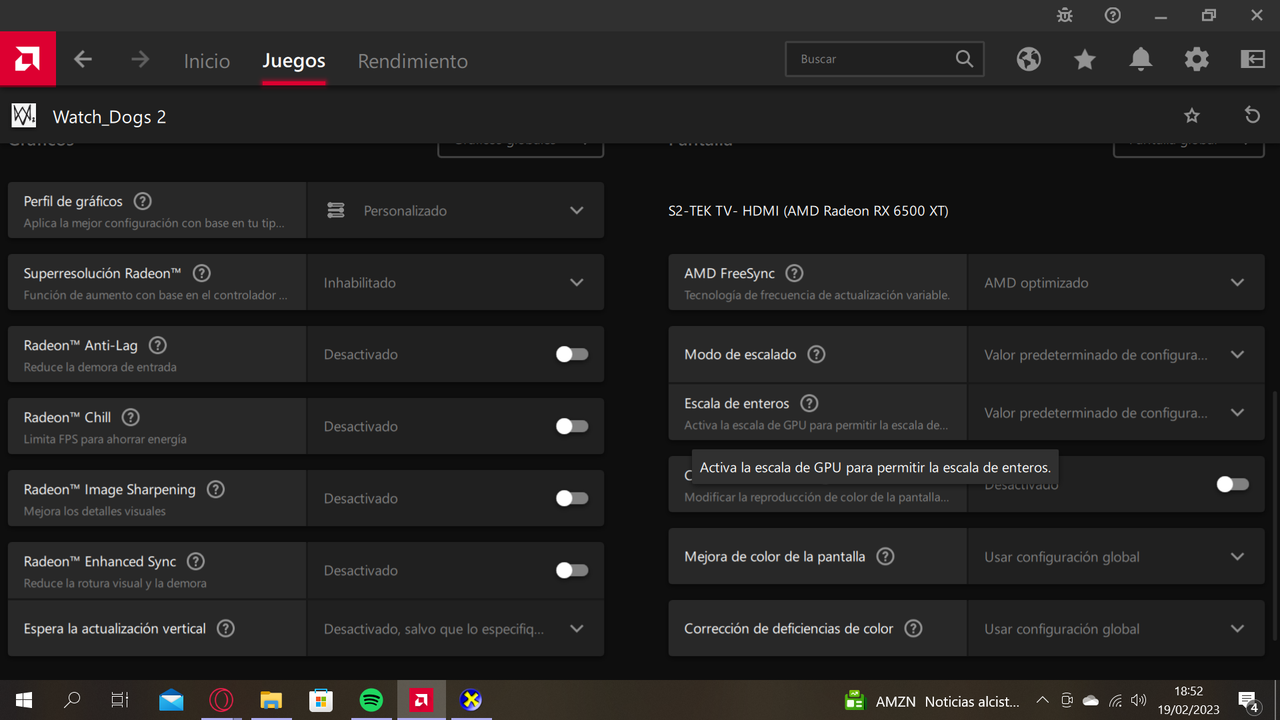The image size is (1280, 720).
Task: Show help for Mejora de color de la pantalla
Action: click(x=885, y=556)
